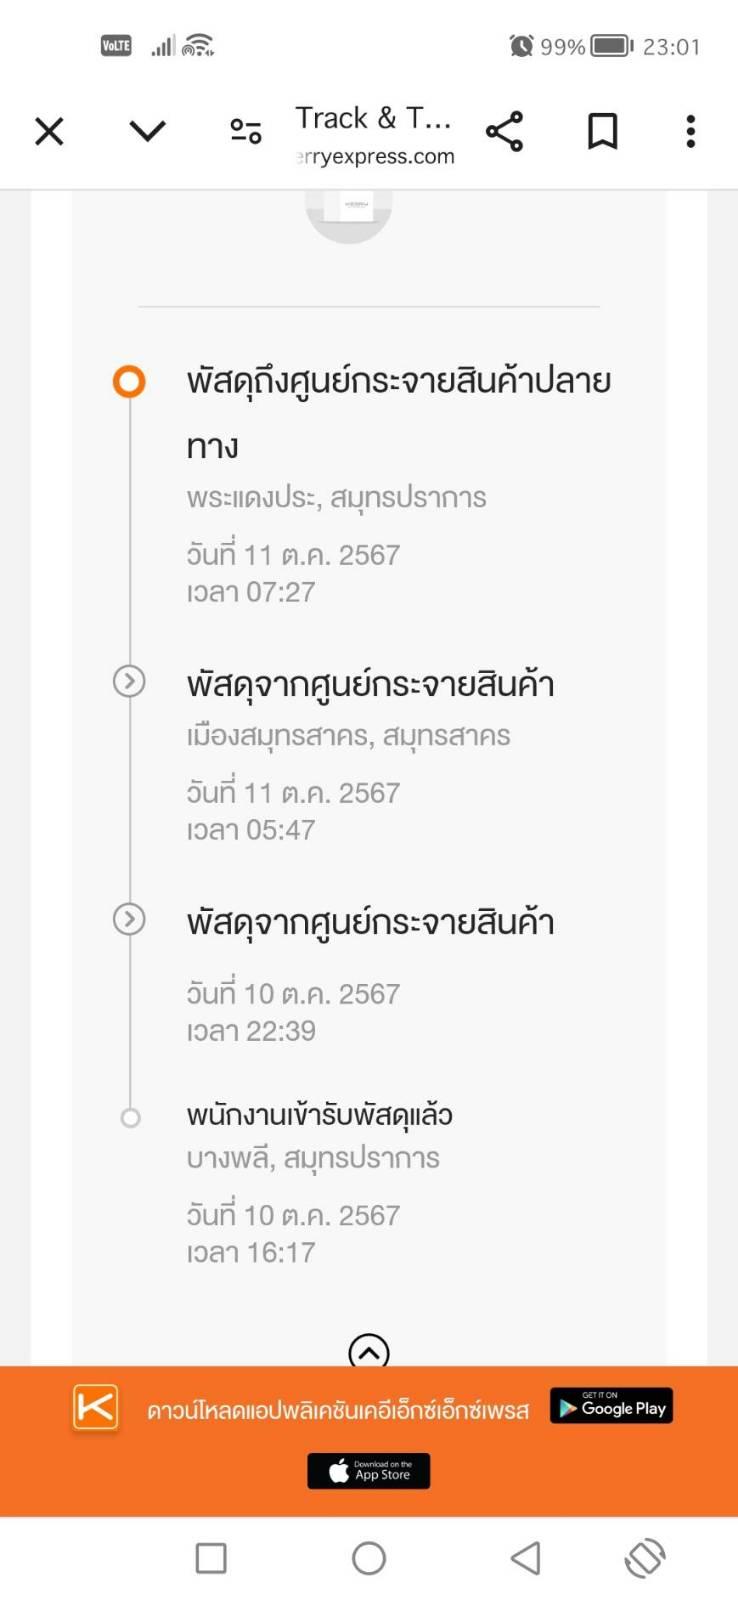Bookmark this Track & Trace page
This screenshot has width=738, height=1600.
pyautogui.click(x=602, y=131)
